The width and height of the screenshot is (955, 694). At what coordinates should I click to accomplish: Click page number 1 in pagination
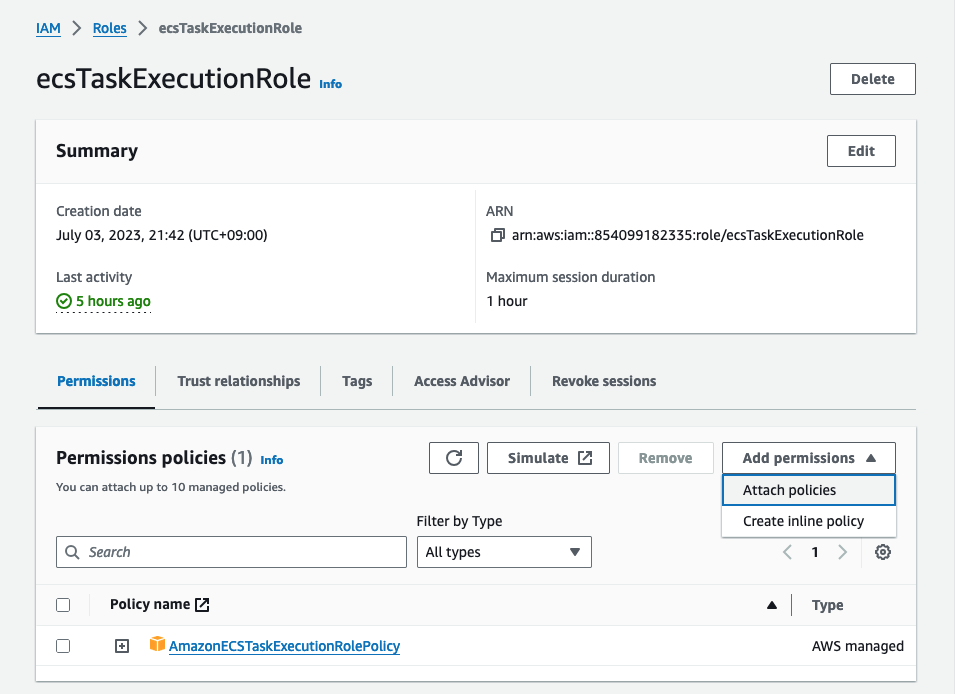815,552
